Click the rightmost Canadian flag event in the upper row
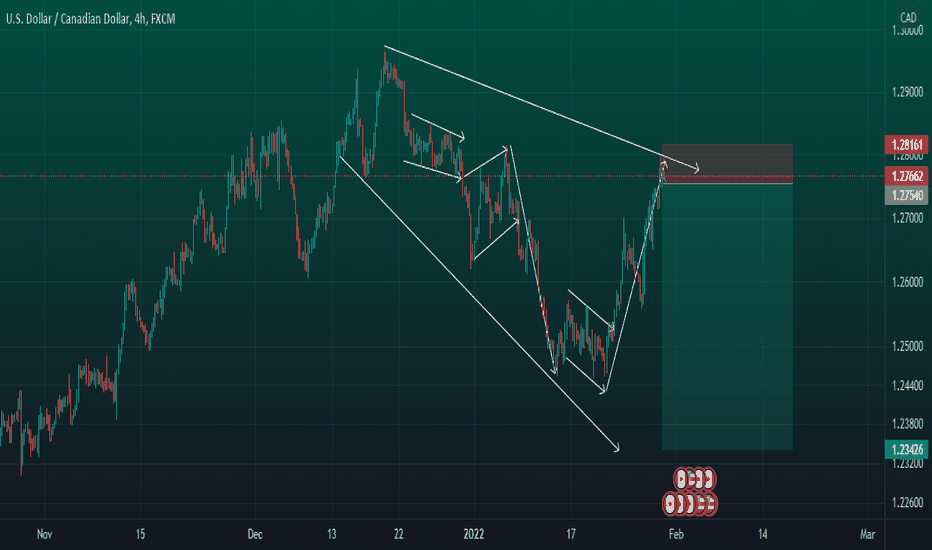 click(x=709, y=479)
